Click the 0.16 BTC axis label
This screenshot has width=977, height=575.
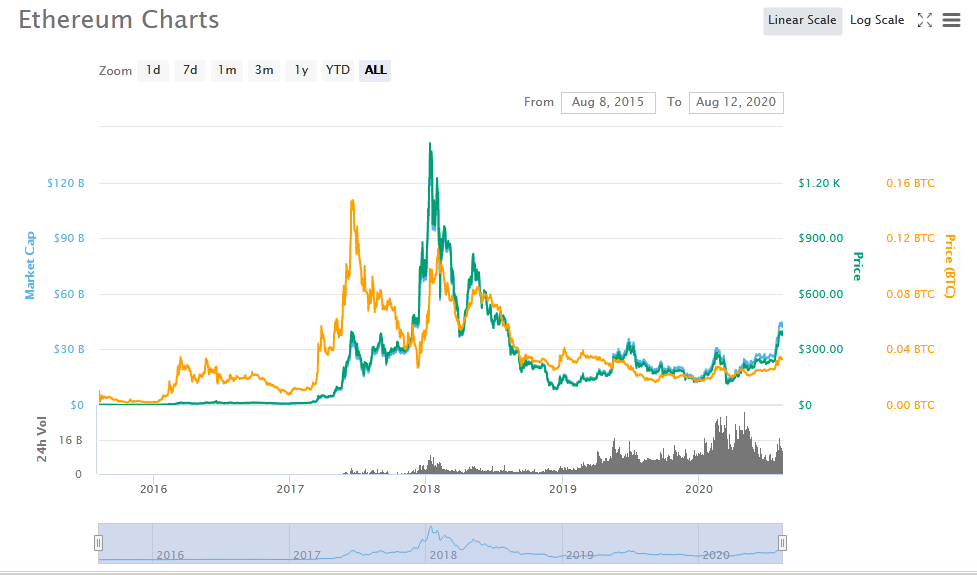click(910, 183)
